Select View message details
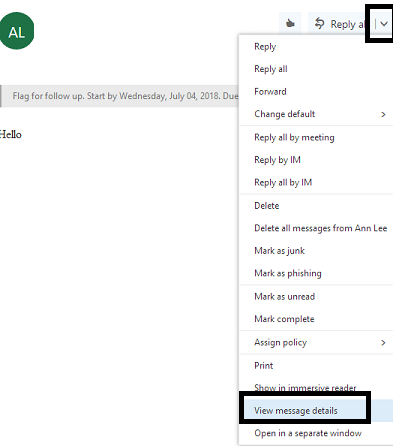The height and width of the screenshot is (446, 393). coord(316,411)
